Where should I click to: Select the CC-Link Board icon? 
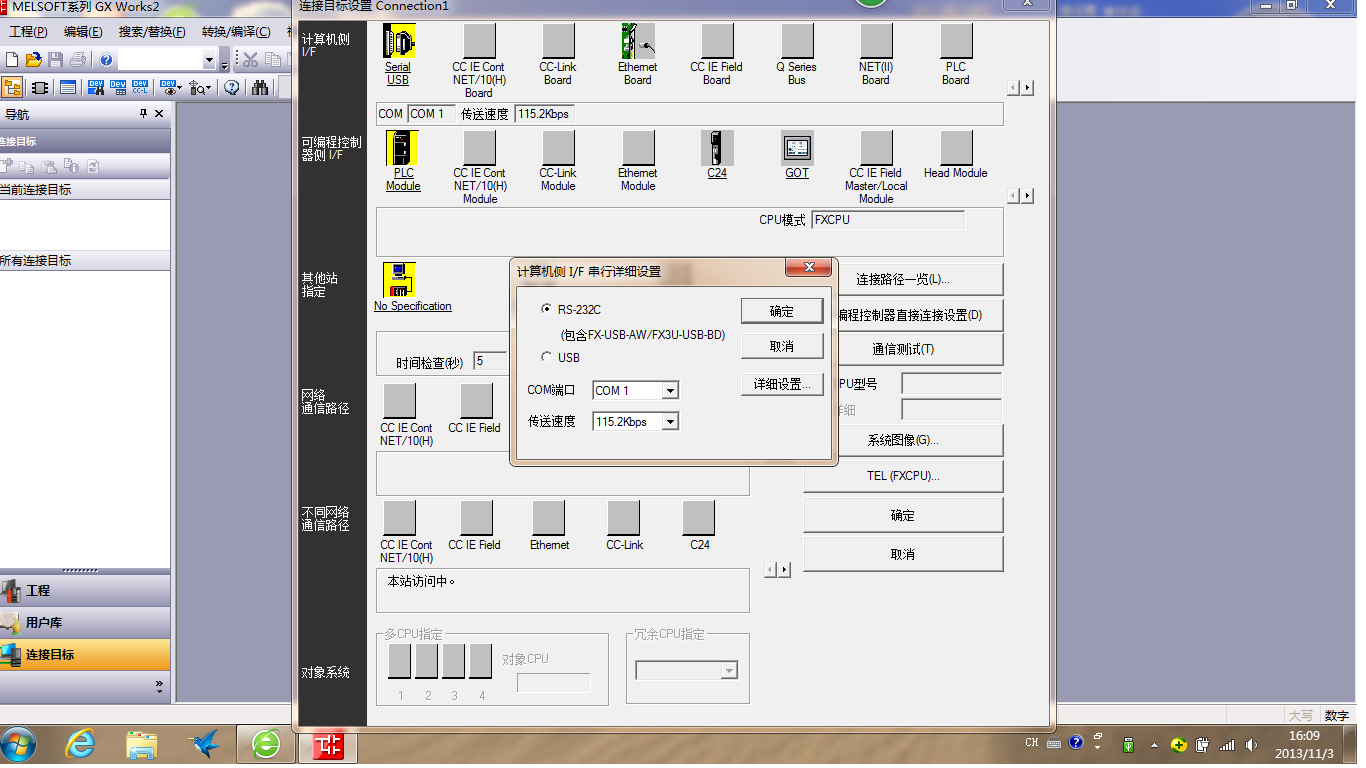coord(558,42)
